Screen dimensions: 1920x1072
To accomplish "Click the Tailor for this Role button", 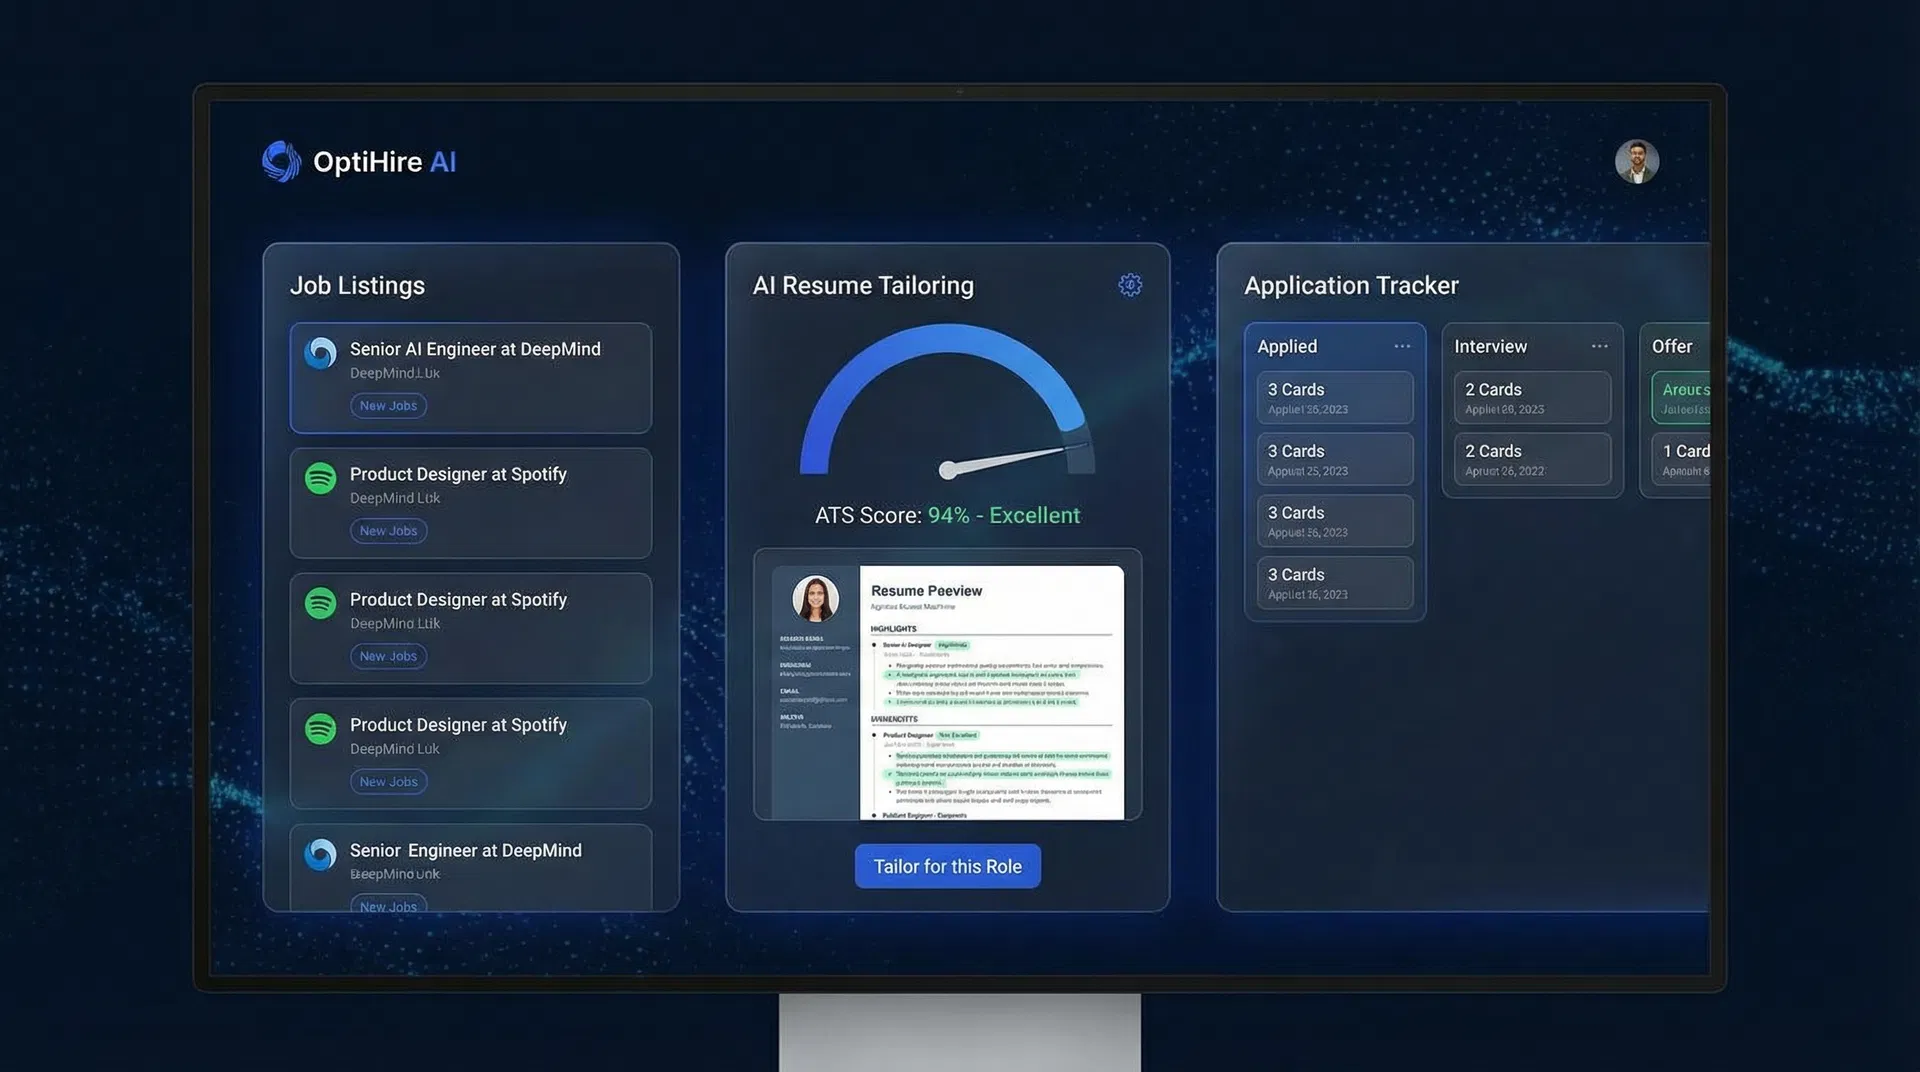I will tap(947, 866).
